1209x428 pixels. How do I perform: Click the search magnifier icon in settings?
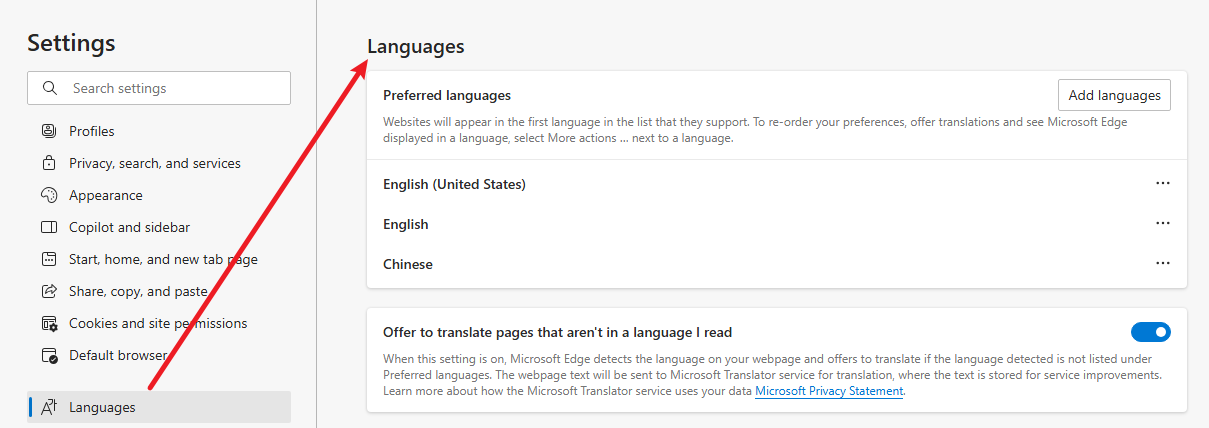pos(49,88)
